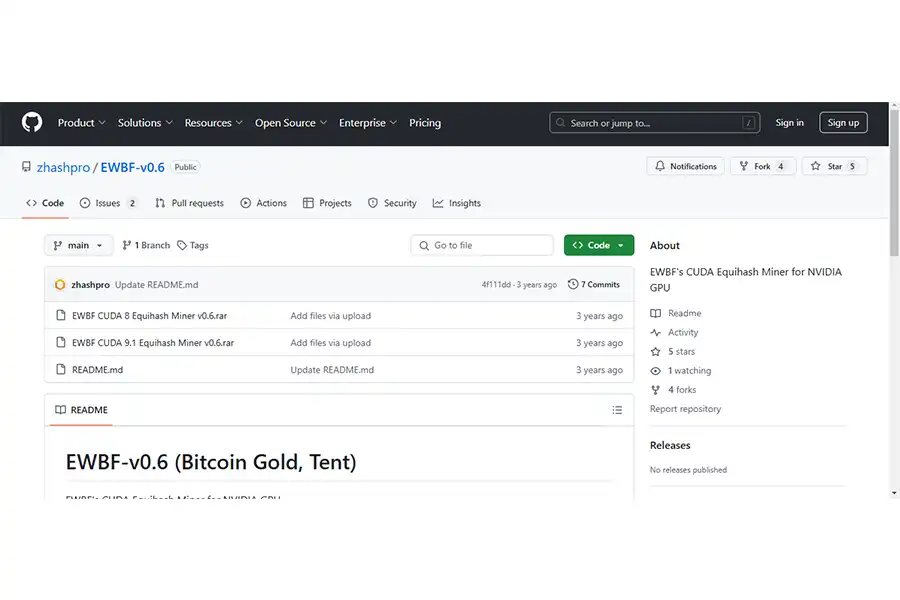Open the CUDA 8 row's Add files via upload commit
Viewport: 900px width, 600px height.
coord(331,316)
